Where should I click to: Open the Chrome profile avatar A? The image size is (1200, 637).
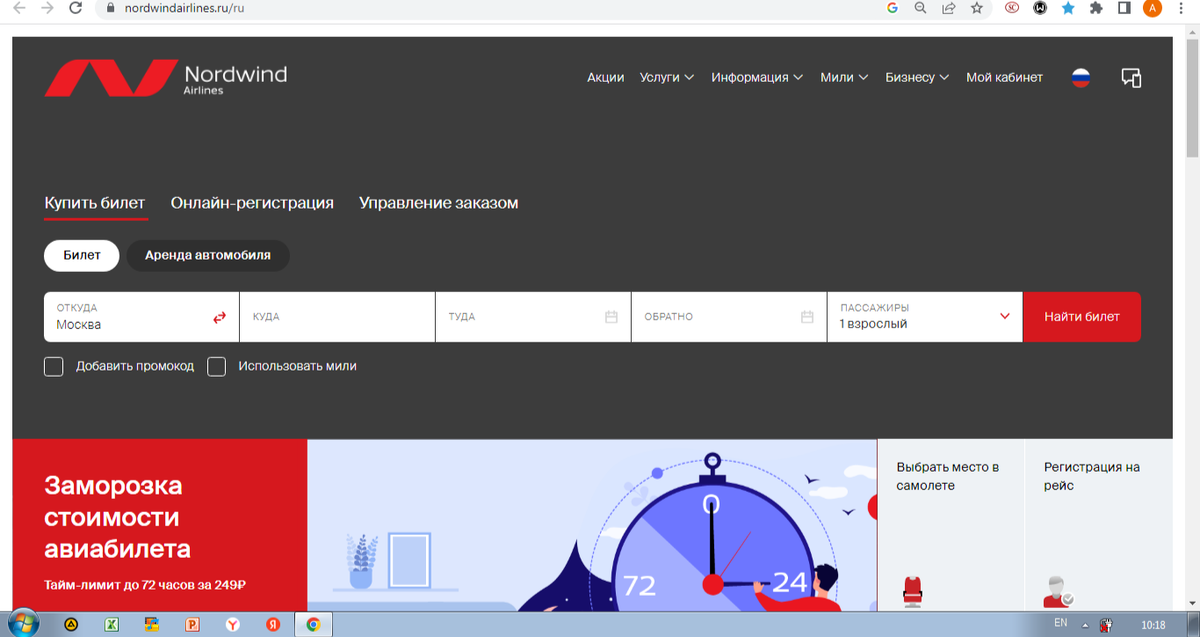click(x=1152, y=8)
